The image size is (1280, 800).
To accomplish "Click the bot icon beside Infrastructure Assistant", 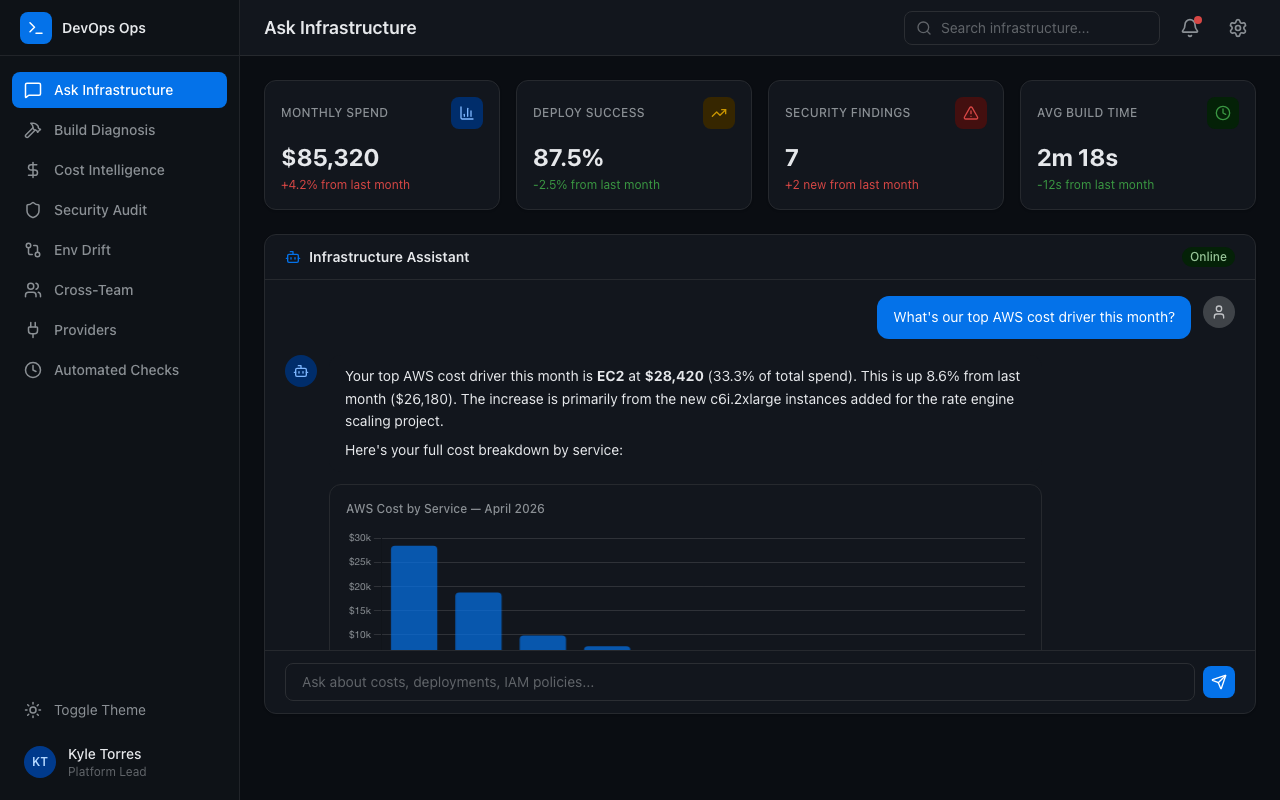I will (x=292, y=257).
